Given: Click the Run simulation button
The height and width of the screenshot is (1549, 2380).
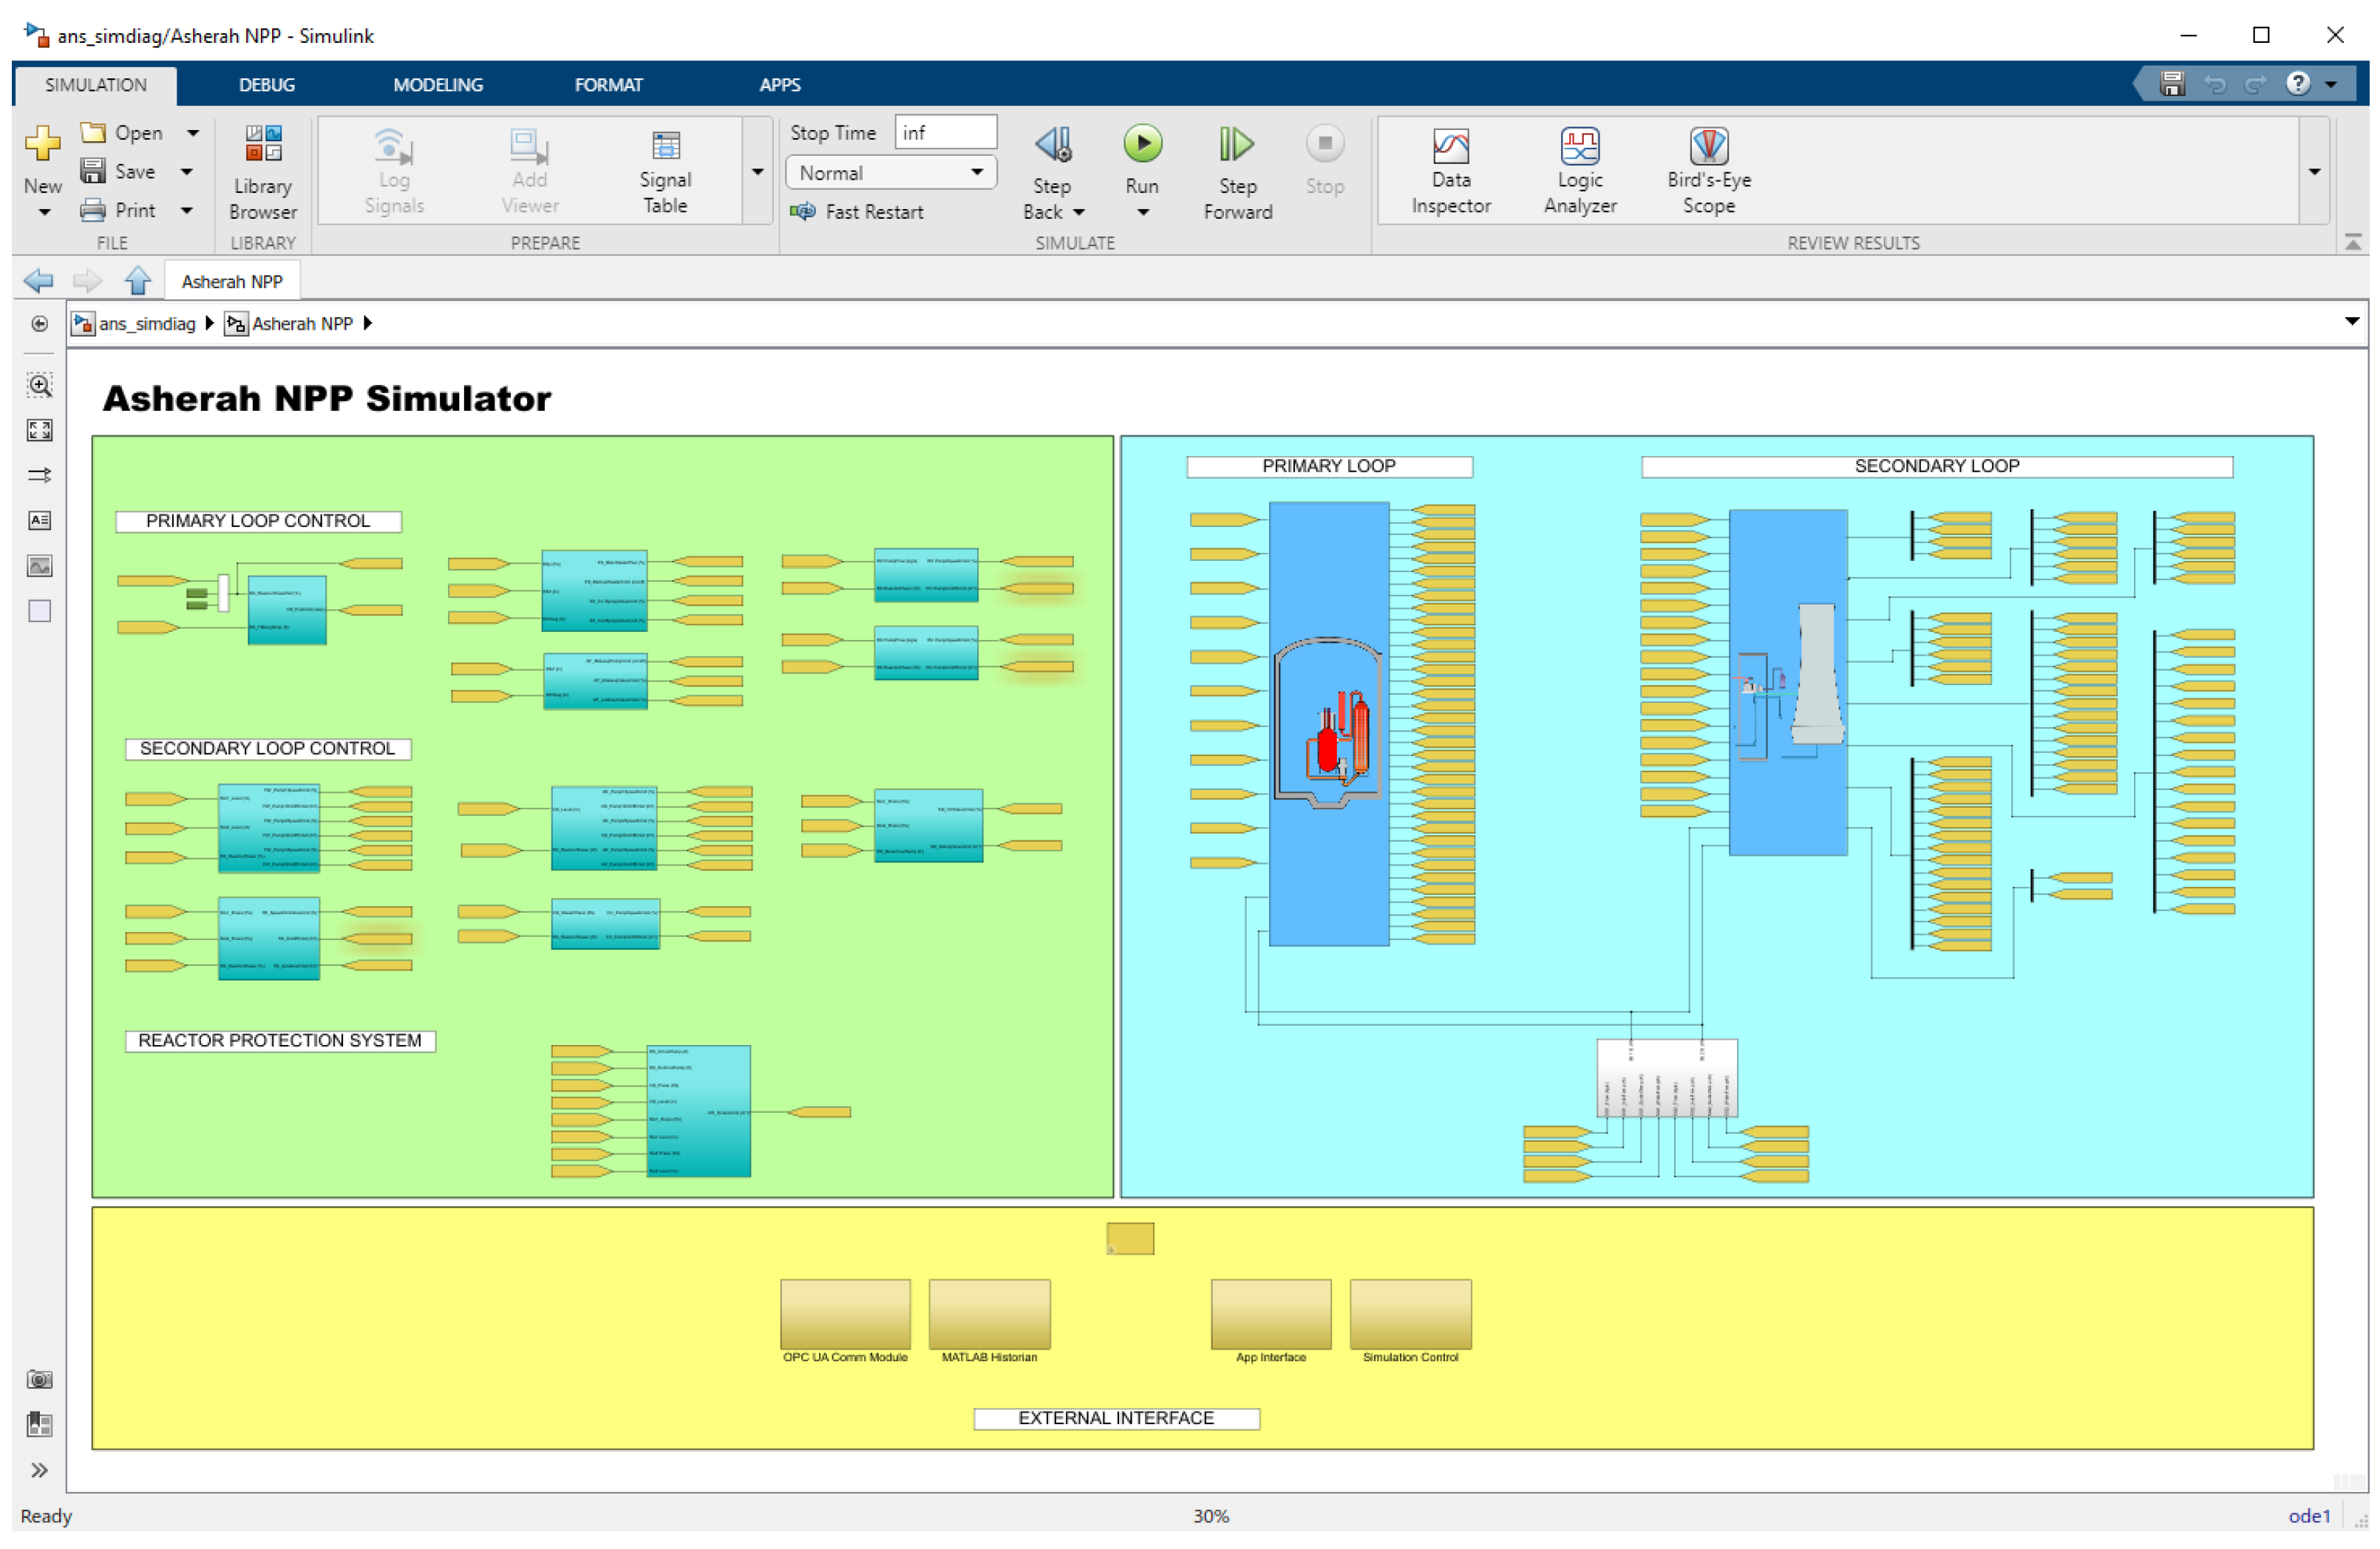Looking at the screenshot, I should pyautogui.click(x=1142, y=146).
